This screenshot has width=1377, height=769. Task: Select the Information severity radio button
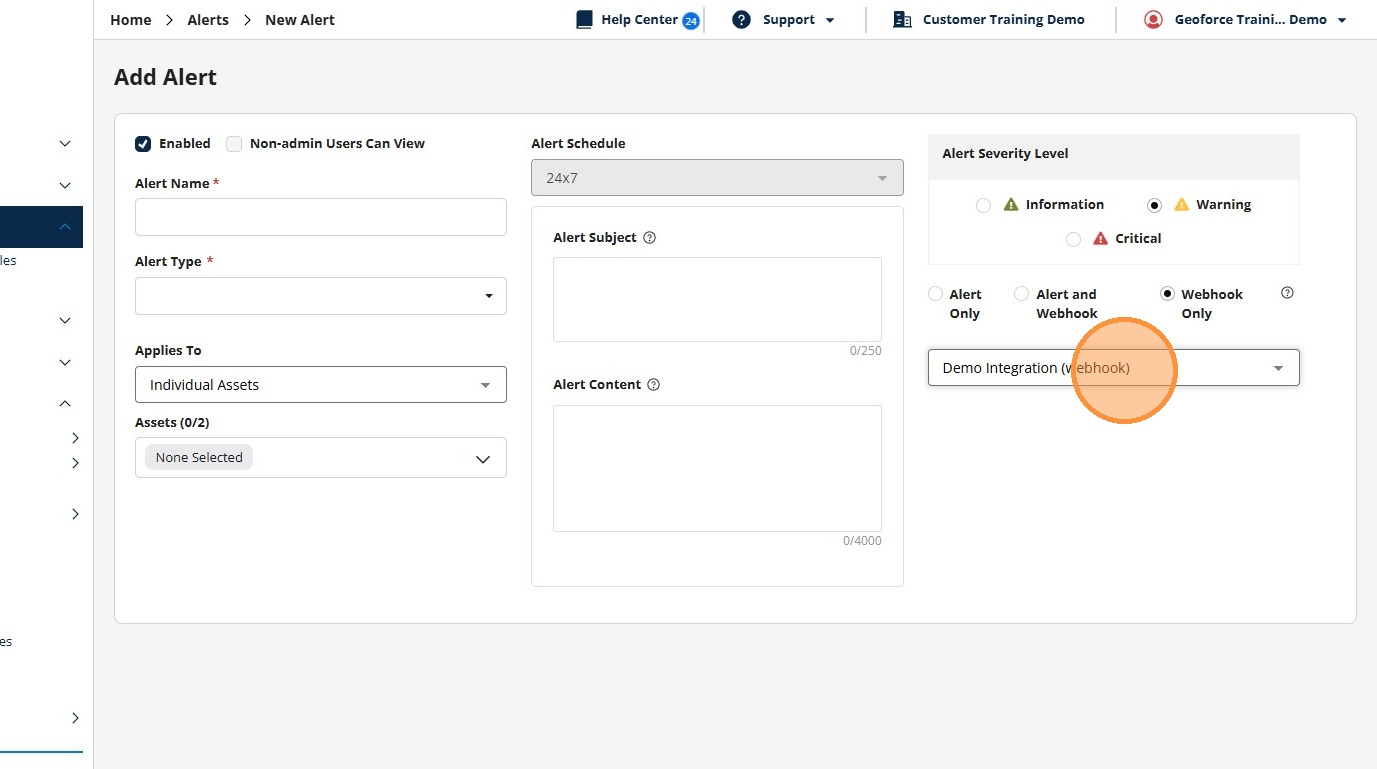pyautogui.click(x=983, y=205)
